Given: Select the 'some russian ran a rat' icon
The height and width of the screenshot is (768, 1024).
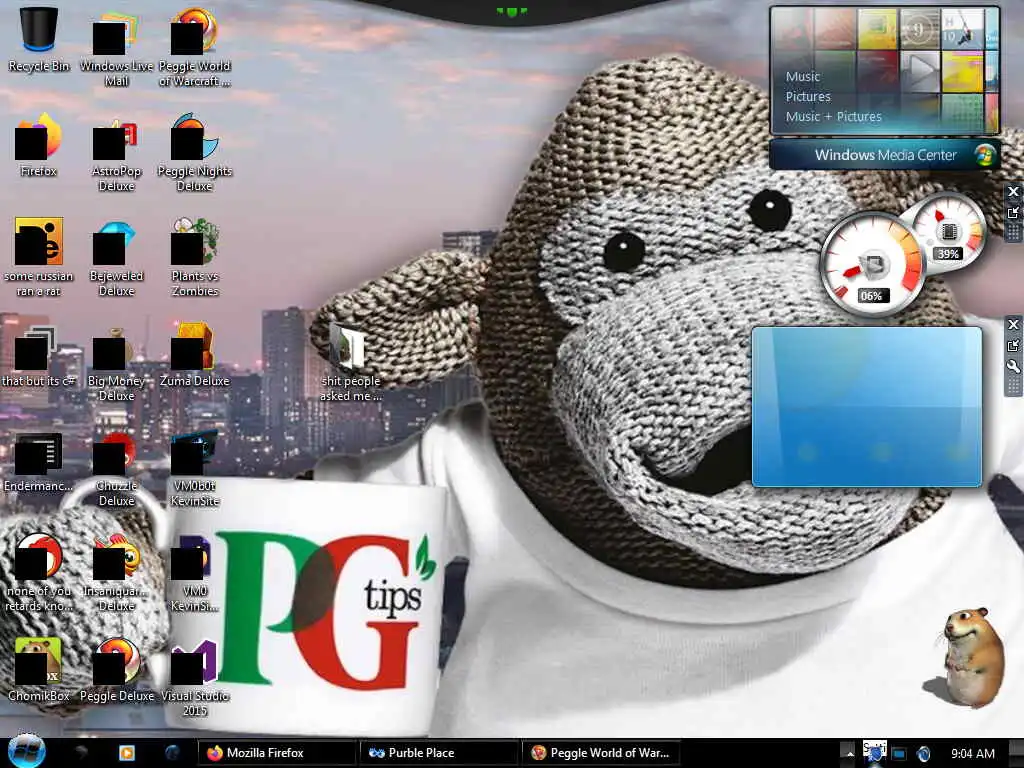Looking at the screenshot, I should 39,257.
